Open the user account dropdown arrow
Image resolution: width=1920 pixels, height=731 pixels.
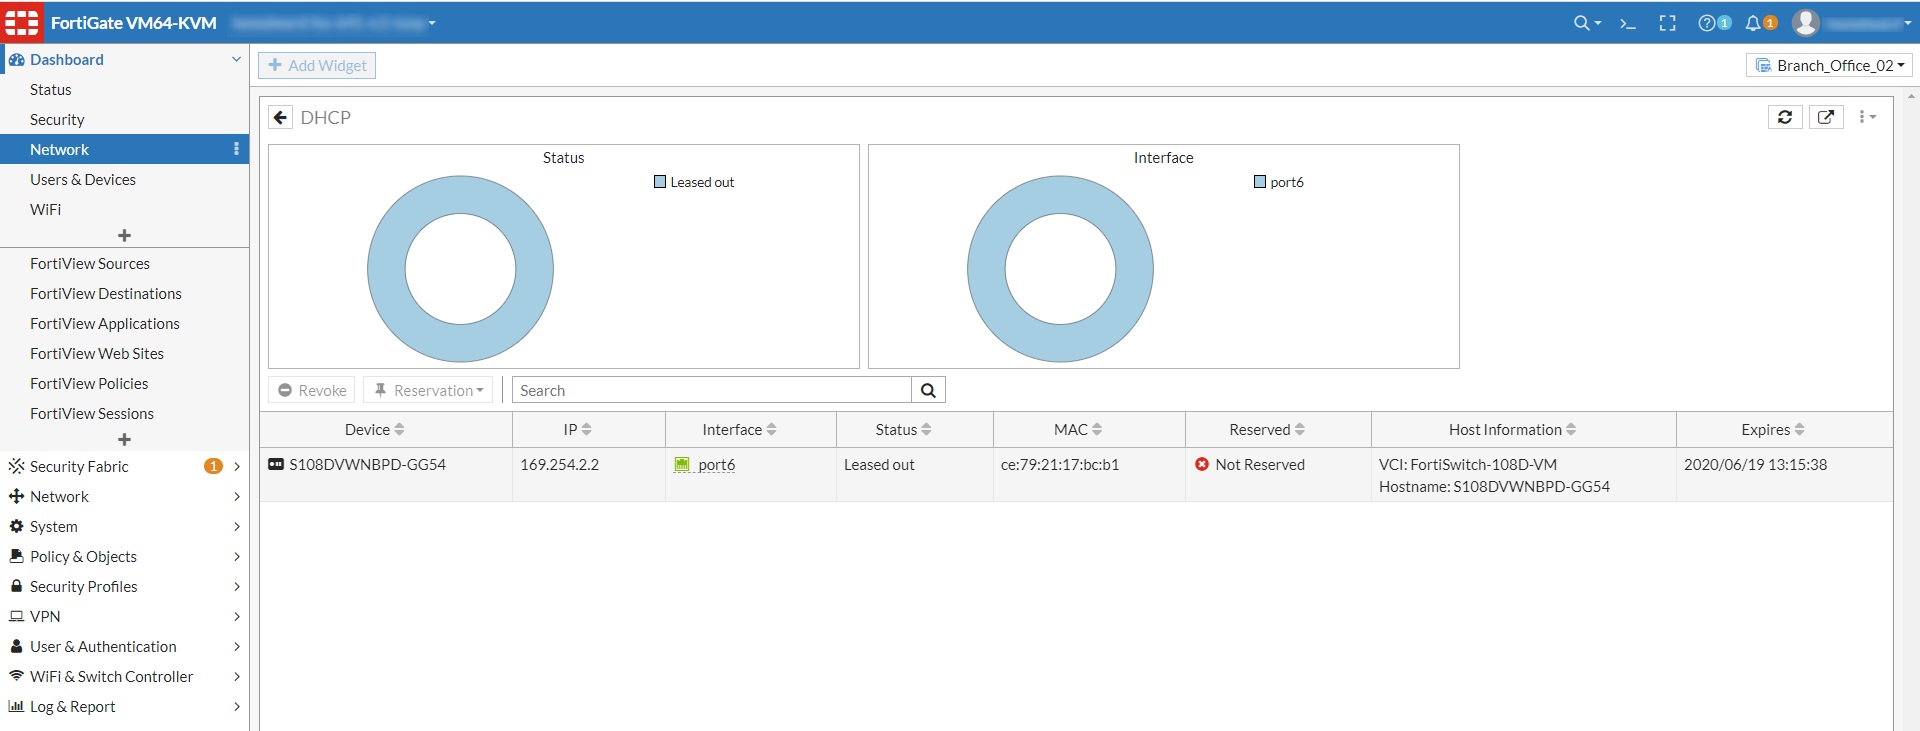coord(1907,23)
